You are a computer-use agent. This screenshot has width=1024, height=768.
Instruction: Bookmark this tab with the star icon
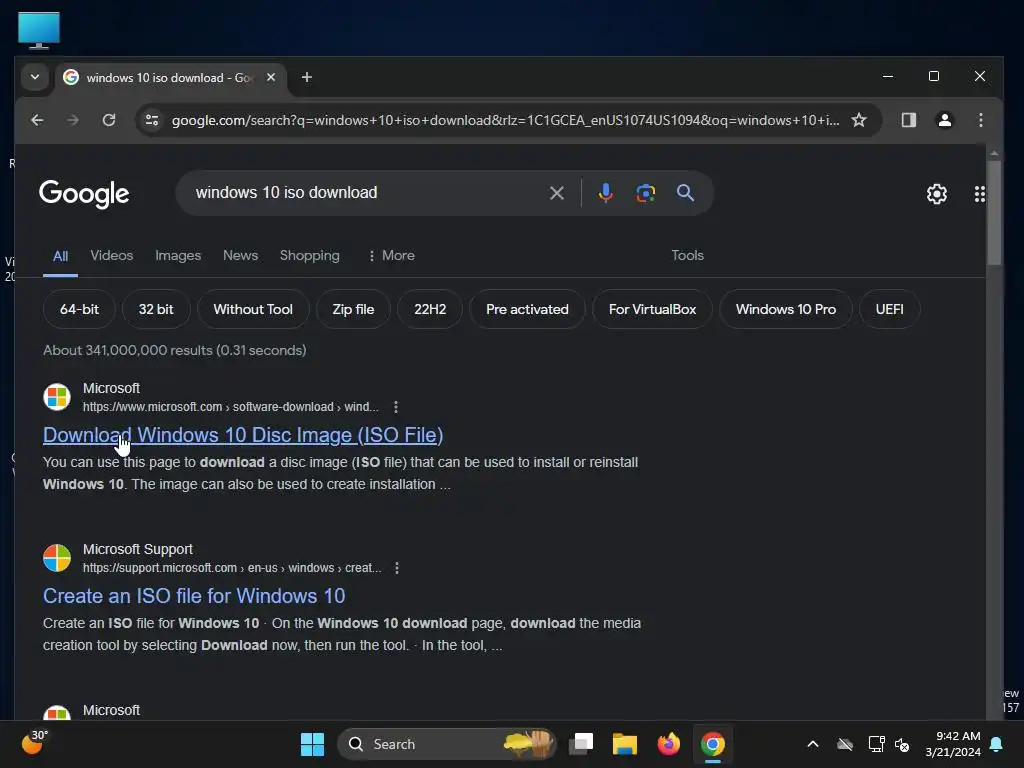(x=859, y=120)
